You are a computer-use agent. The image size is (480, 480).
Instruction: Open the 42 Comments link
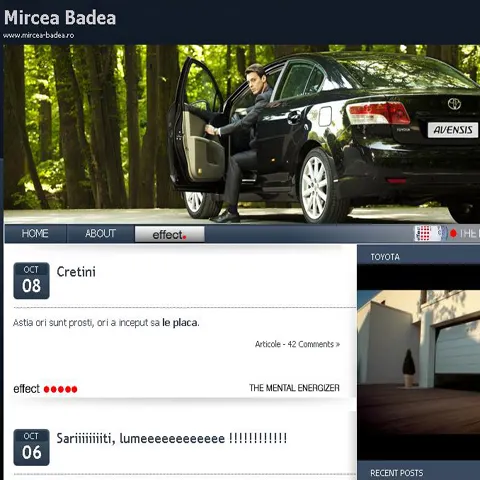313,344
